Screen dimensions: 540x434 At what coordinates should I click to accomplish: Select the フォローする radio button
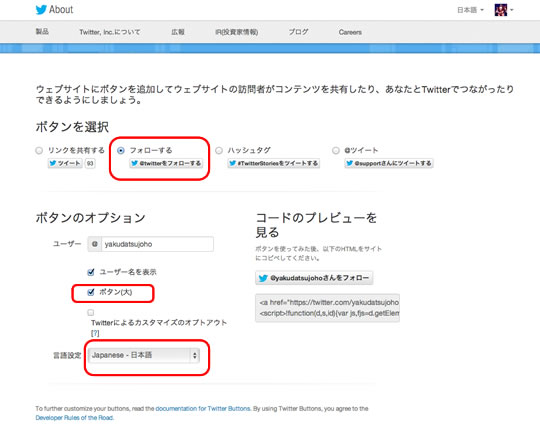121,151
